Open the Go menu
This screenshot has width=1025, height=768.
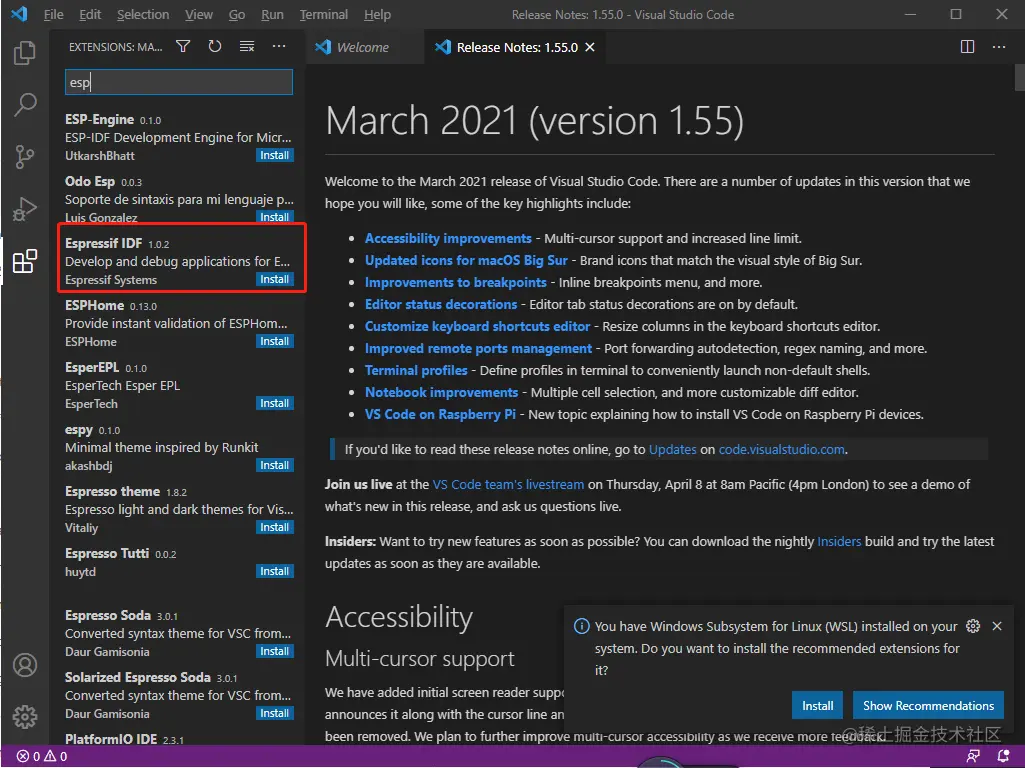coord(237,14)
